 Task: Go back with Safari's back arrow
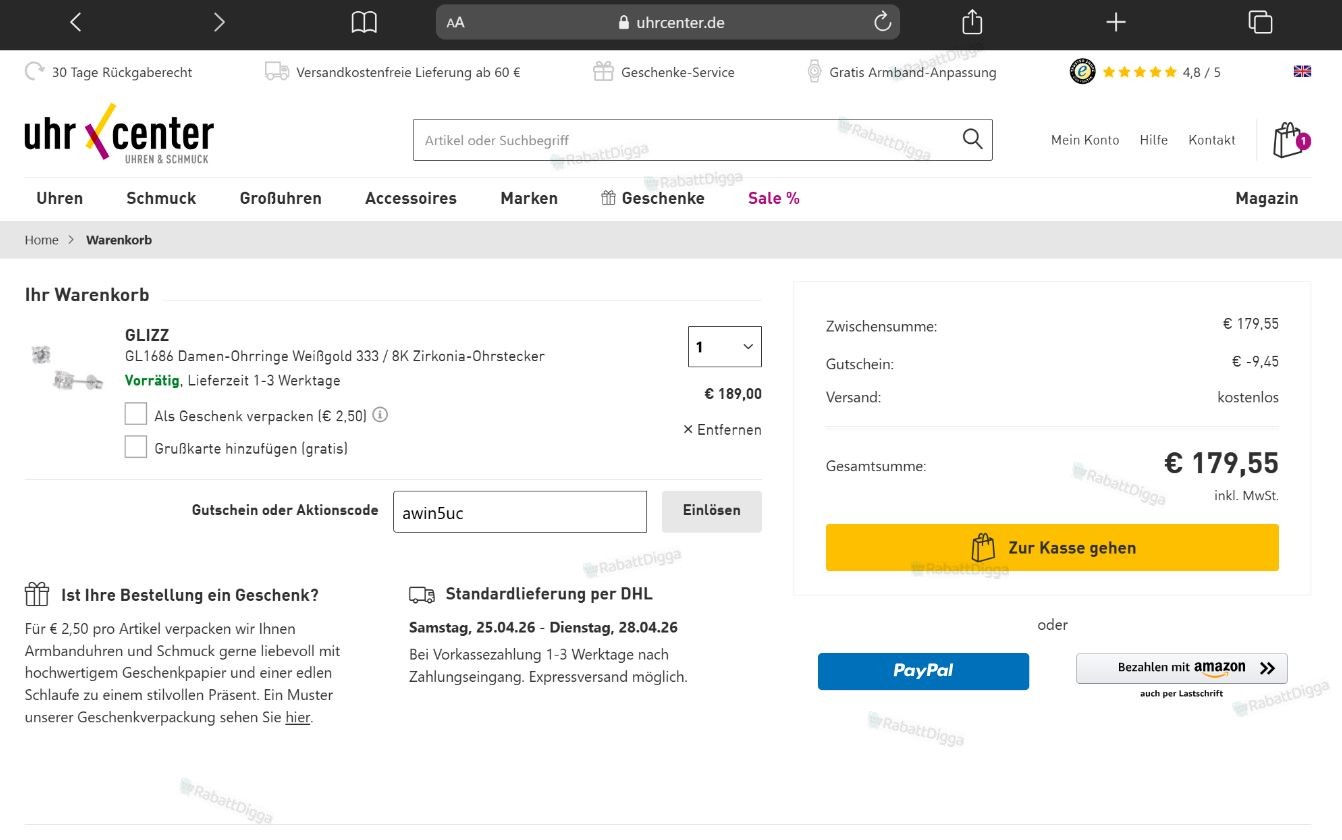coord(76,22)
